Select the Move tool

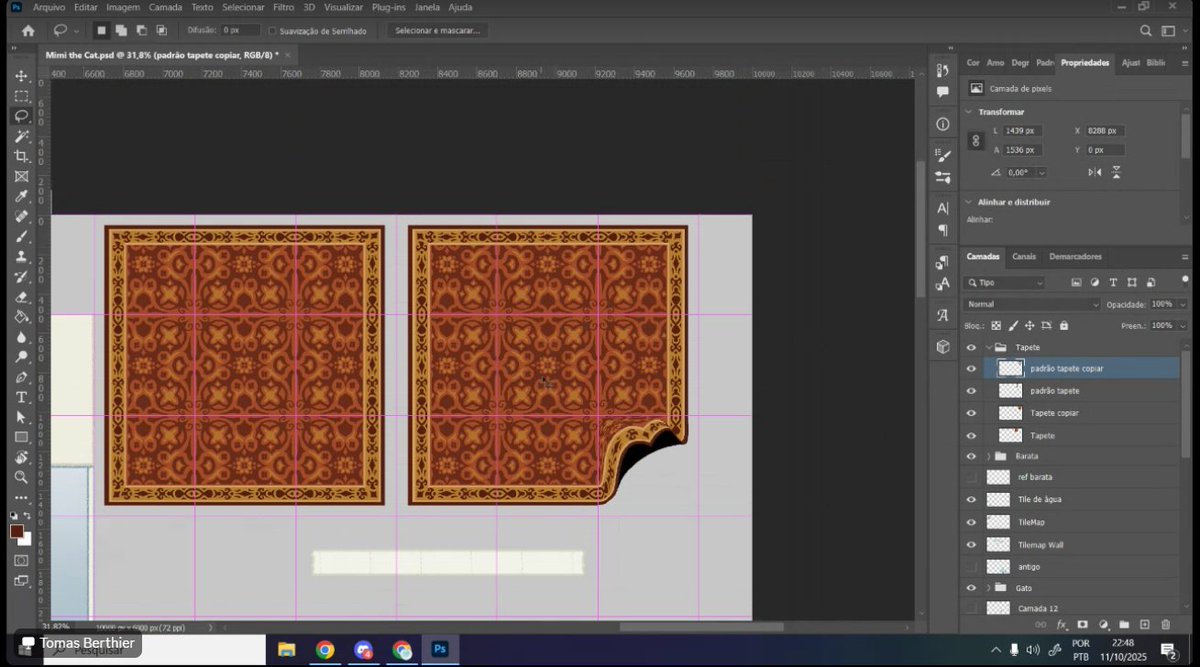click(x=22, y=75)
